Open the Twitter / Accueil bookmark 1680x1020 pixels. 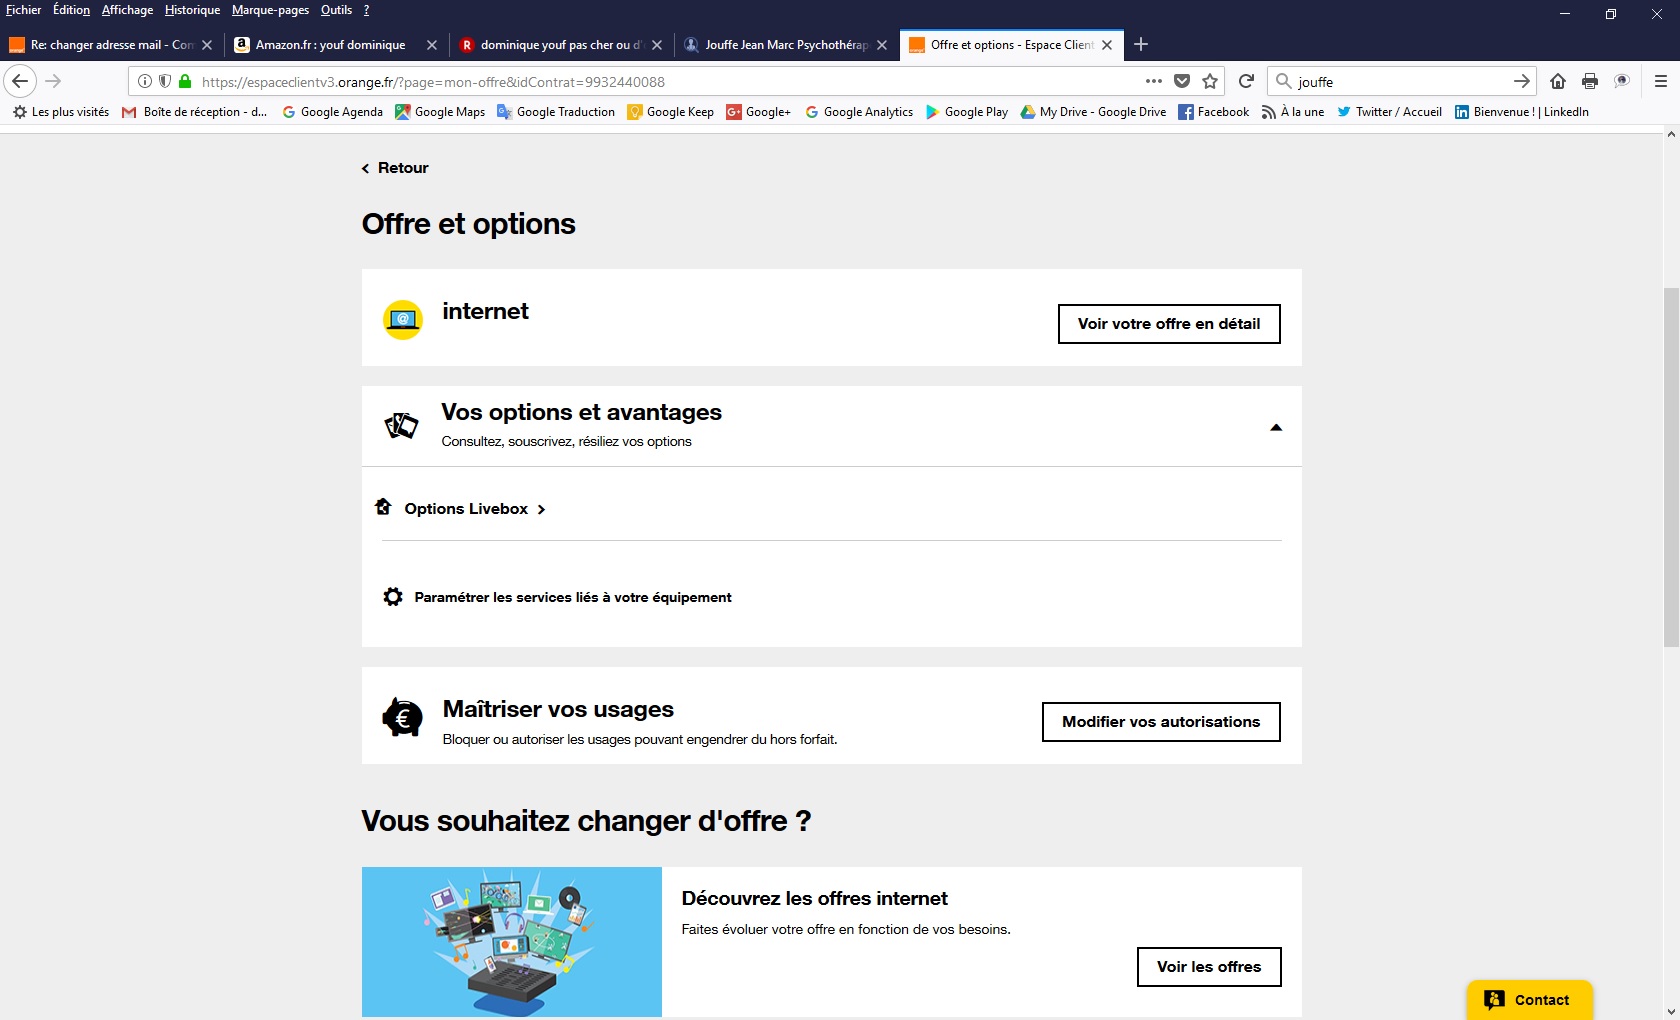(1389, 112)
